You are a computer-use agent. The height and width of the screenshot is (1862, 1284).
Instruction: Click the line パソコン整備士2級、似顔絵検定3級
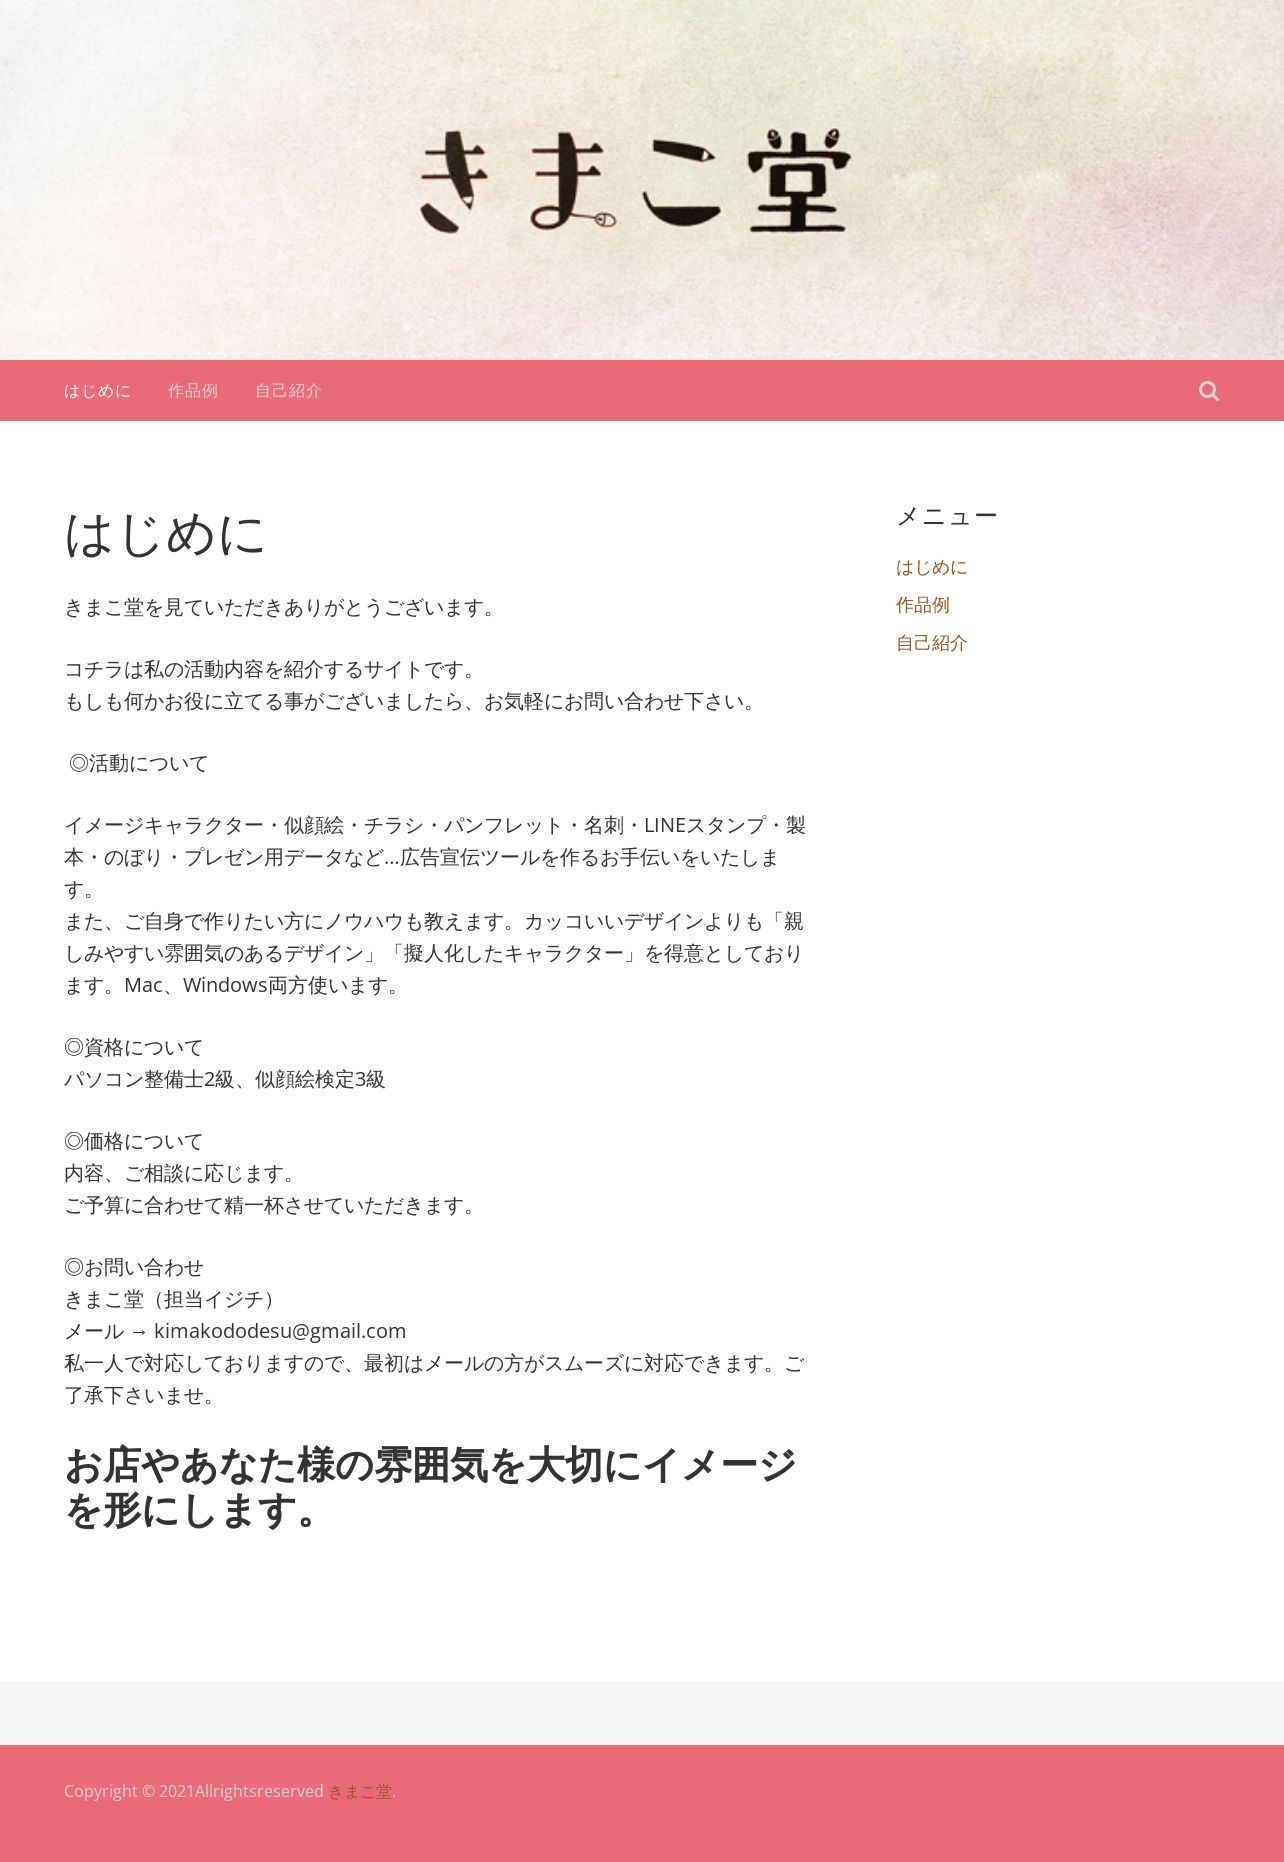[x=225, y=1079]
